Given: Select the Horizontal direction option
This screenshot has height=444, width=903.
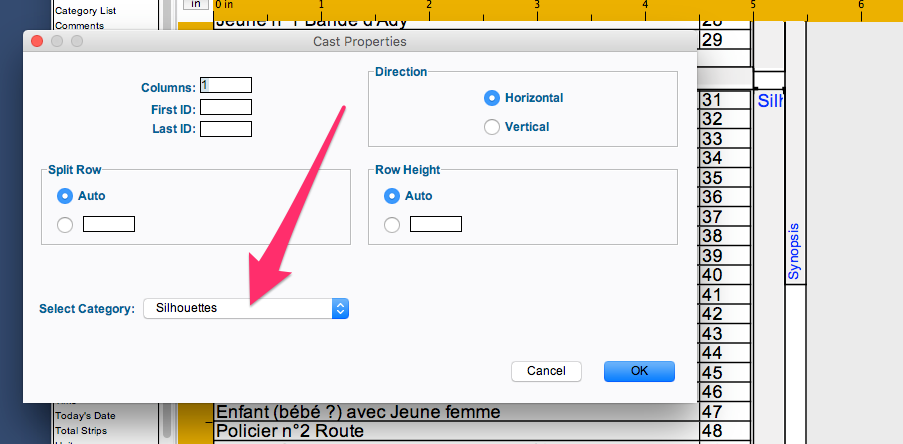Looking at the screenshot, I should point(491,98).
